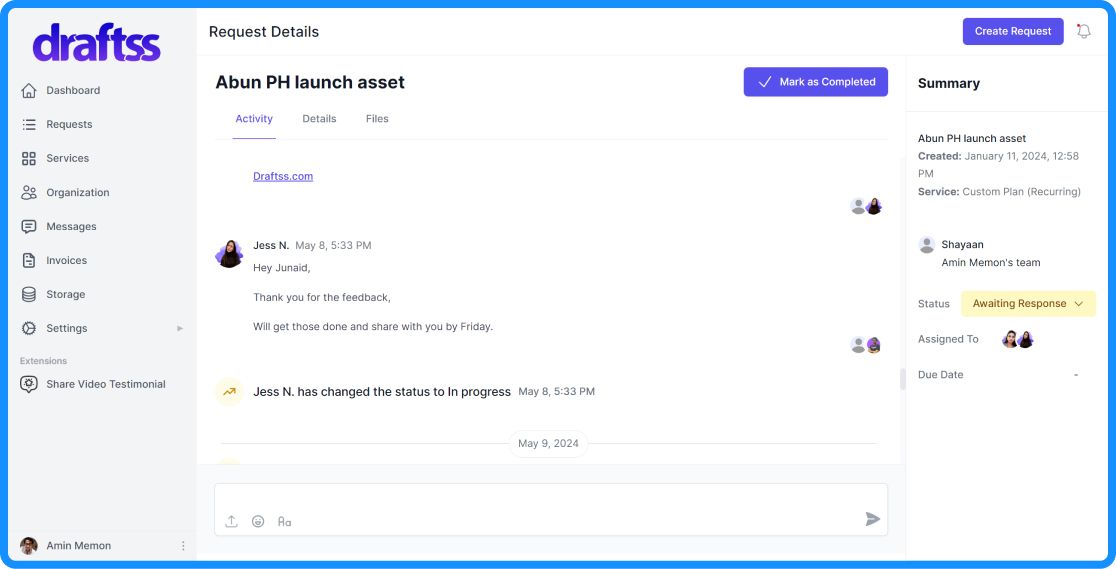Open the Awaiting Response status dropdown
Screen dimensions: 1116x569
(1028, 304)
